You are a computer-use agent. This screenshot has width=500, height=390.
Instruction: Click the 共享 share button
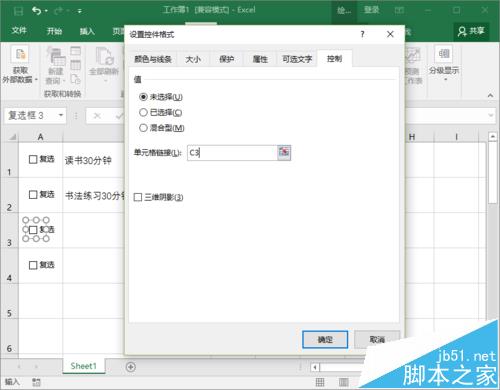coord(471,31)
